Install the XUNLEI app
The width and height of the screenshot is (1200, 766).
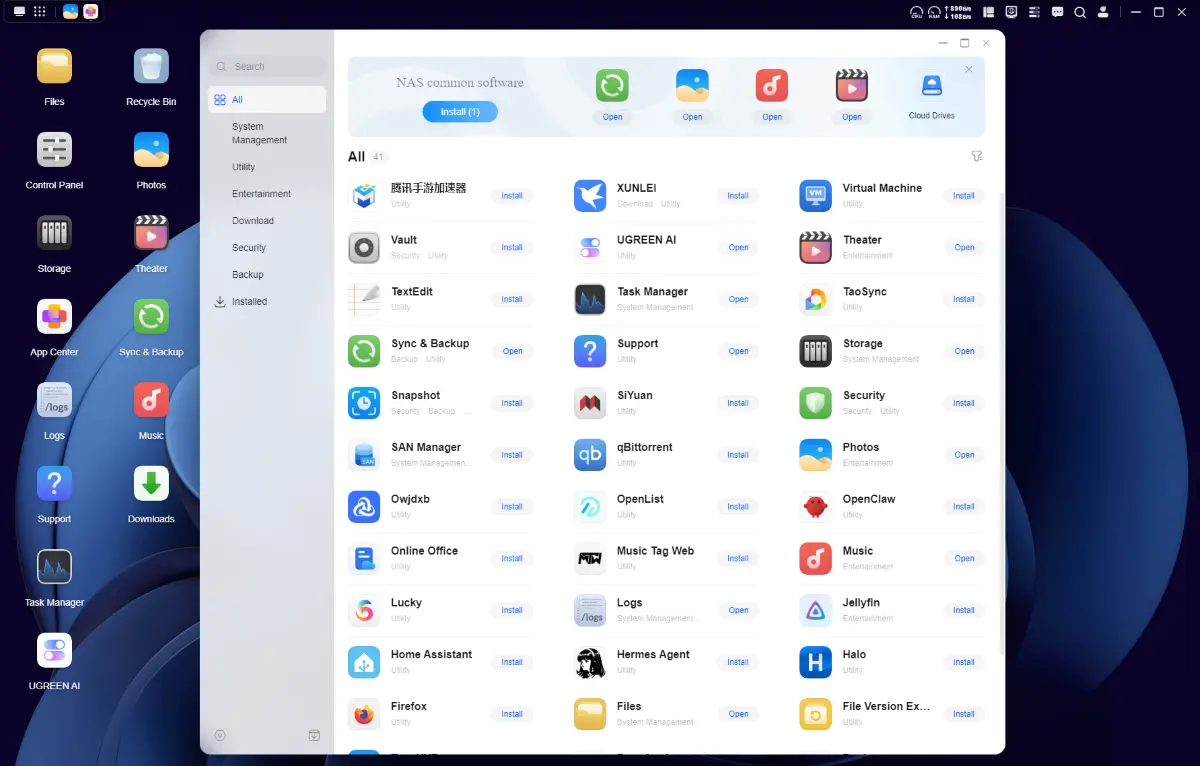click(738, 196)
